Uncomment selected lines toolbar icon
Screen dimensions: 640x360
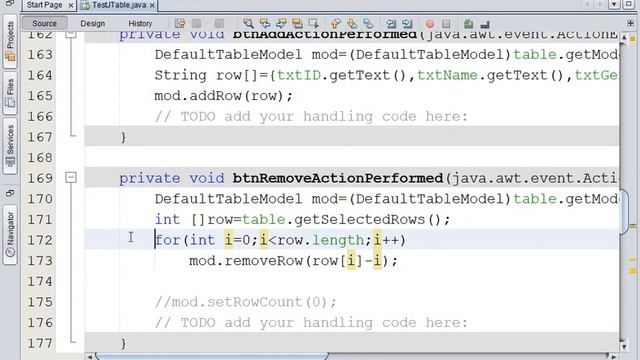tap(485, 24)
